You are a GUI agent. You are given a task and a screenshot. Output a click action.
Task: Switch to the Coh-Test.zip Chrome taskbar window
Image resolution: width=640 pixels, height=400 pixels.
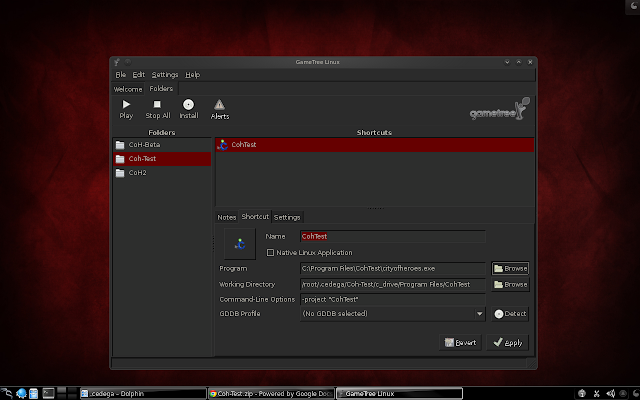click(x=271, y=393)
